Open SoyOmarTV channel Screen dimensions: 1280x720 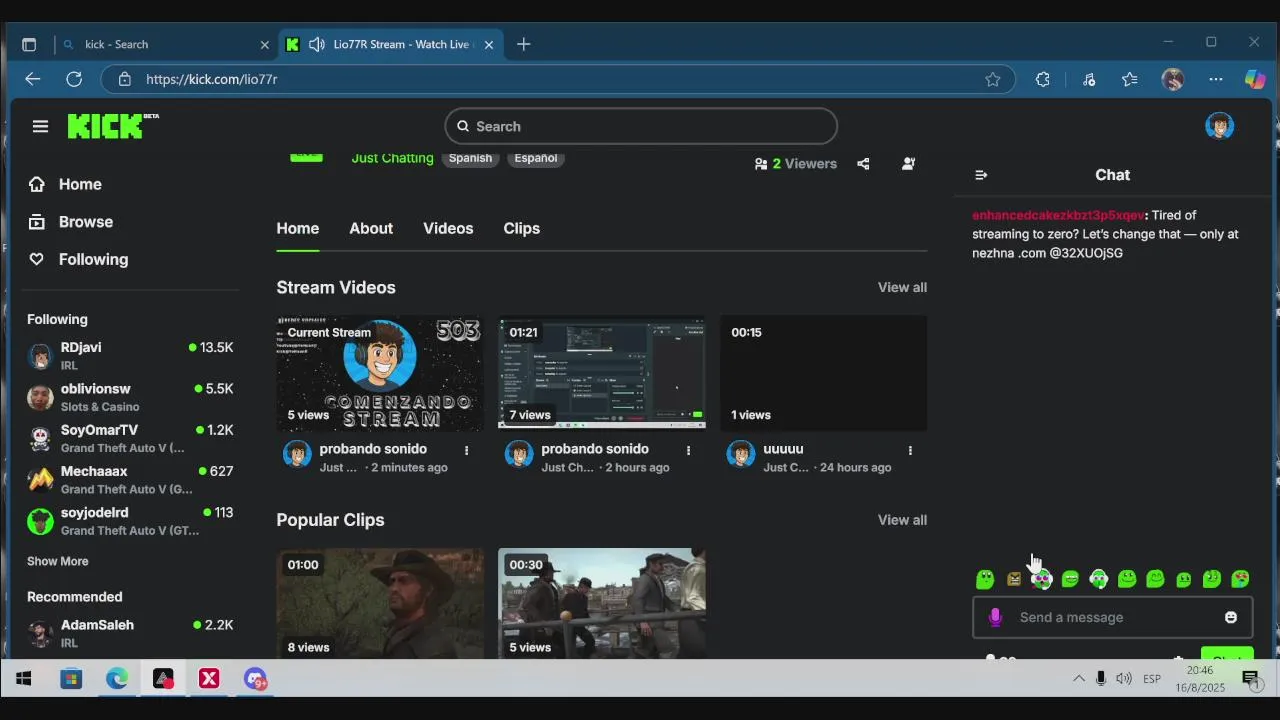click(130, 438)
